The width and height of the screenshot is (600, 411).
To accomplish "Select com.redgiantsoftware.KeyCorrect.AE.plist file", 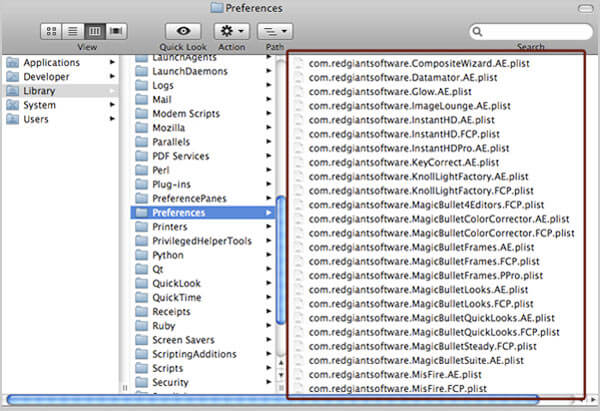I will (404, 162).
